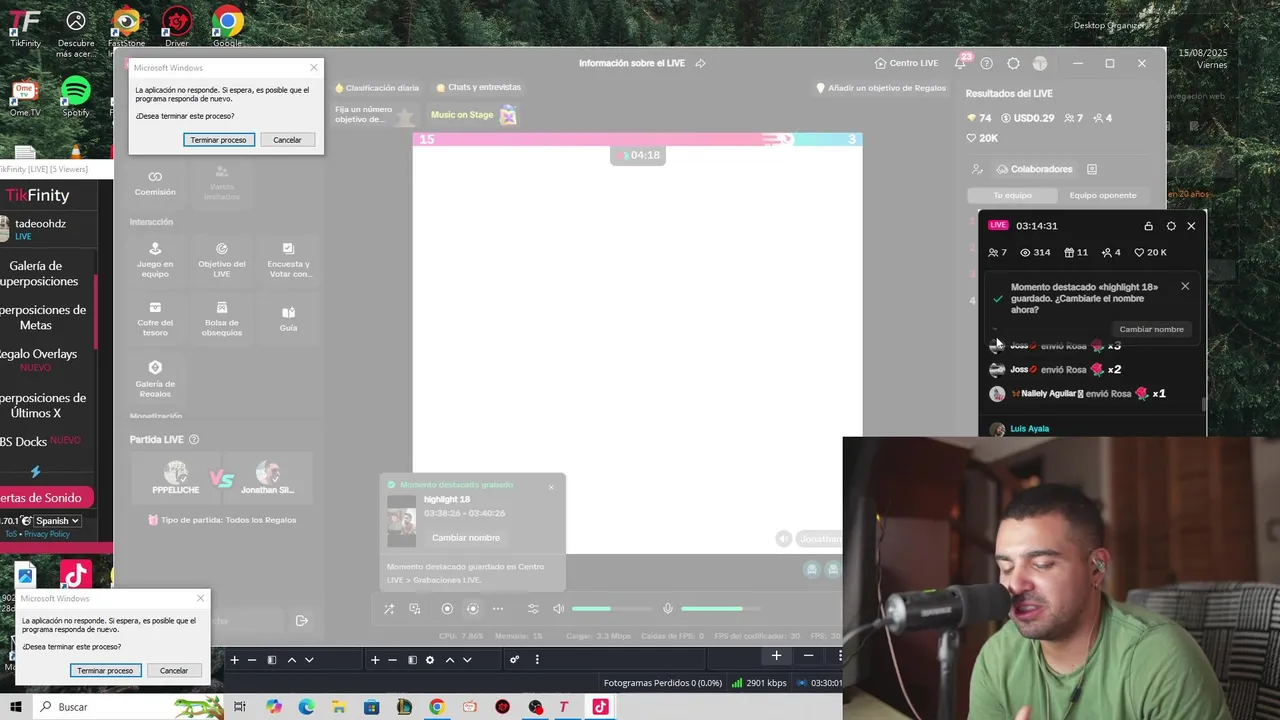Click the magic wand effects icon
This screenshot has height=720, width=1280.
[x=389, y=609]
